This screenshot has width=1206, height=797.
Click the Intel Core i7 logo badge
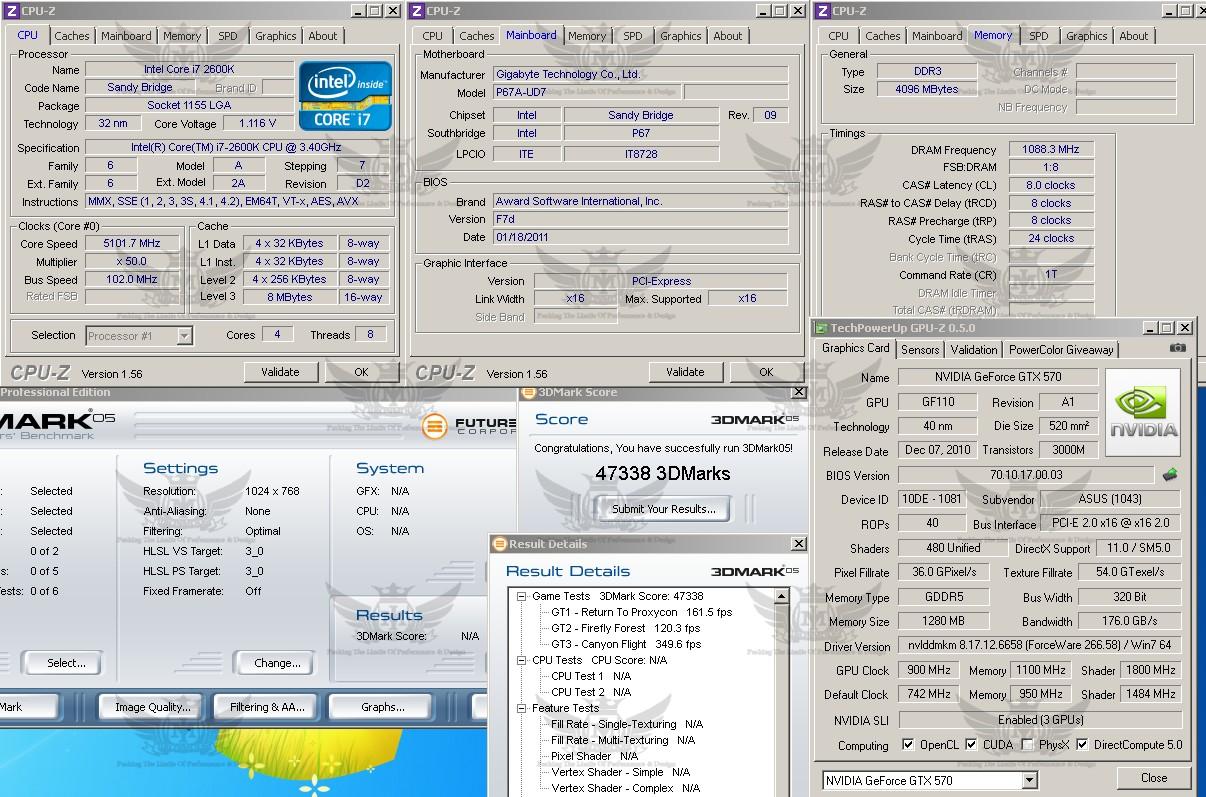(346, 97)
